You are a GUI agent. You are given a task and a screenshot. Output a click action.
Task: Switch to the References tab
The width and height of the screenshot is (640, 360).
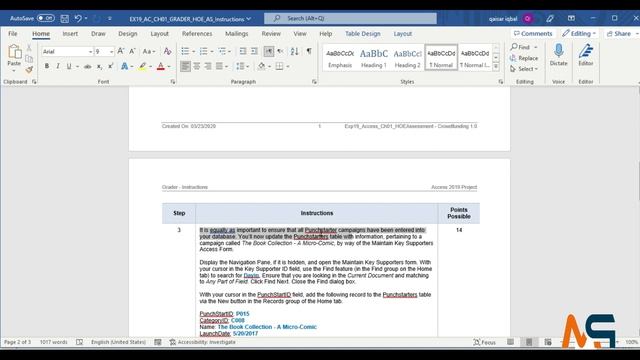coord(197,33)
